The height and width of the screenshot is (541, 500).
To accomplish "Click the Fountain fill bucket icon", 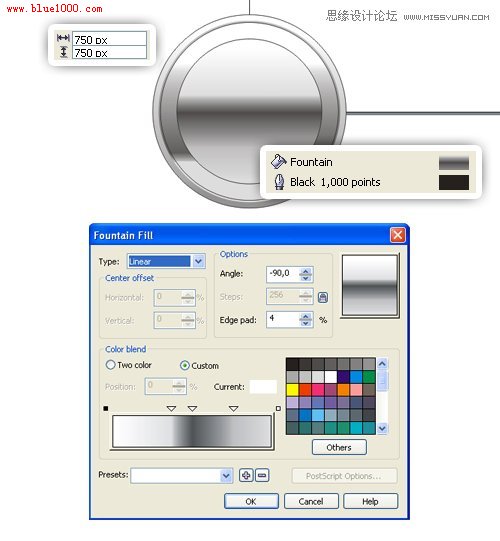I will coord(278,161).
